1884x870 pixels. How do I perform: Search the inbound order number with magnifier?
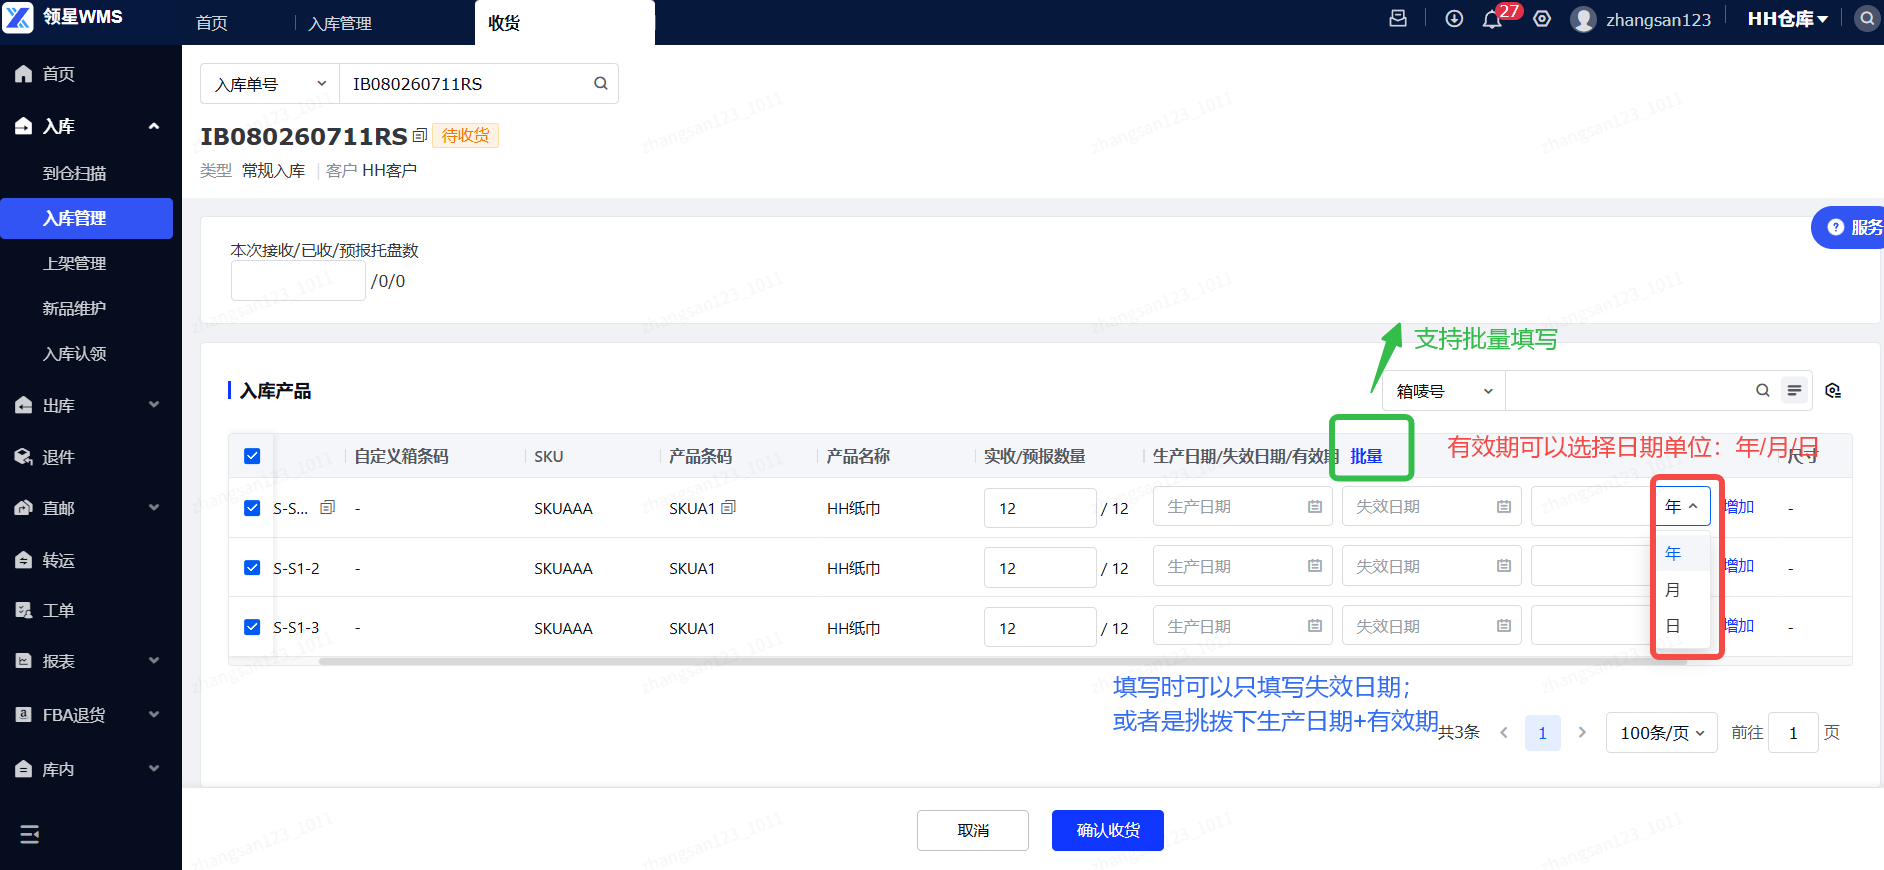(600, 84)
